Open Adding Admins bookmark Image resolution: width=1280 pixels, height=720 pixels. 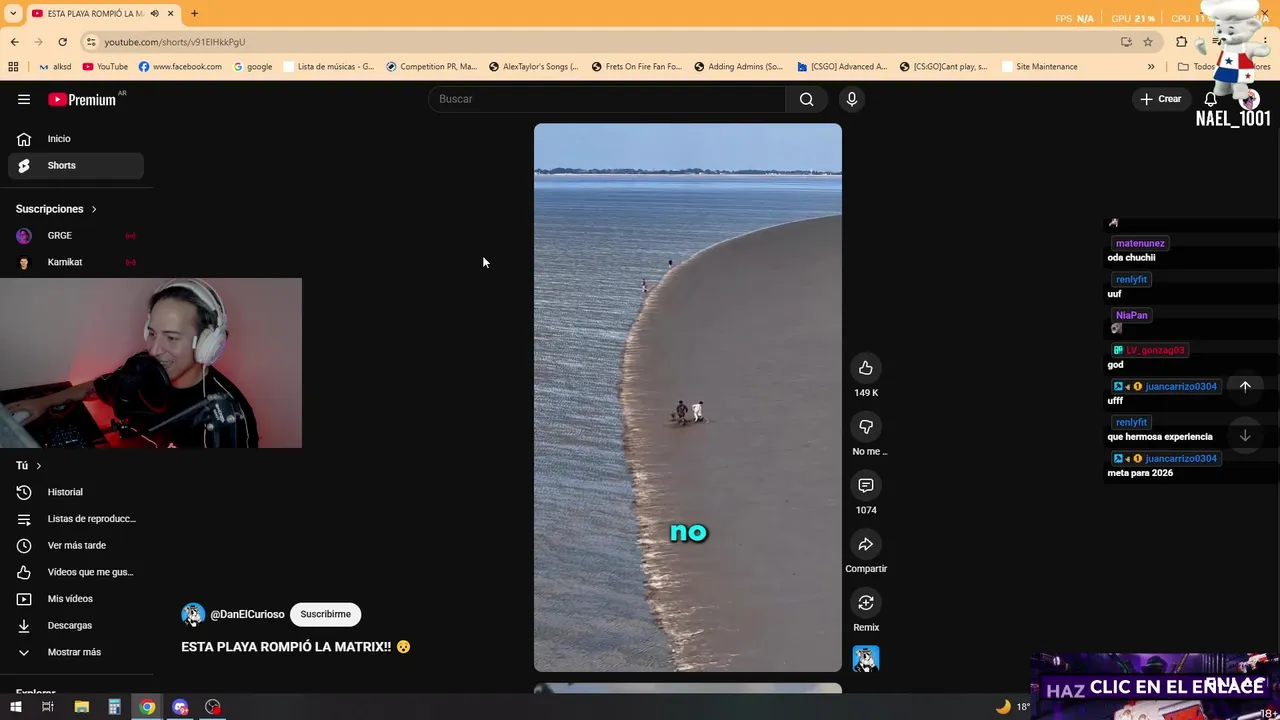pyautogui.click(x=739, y=67)
